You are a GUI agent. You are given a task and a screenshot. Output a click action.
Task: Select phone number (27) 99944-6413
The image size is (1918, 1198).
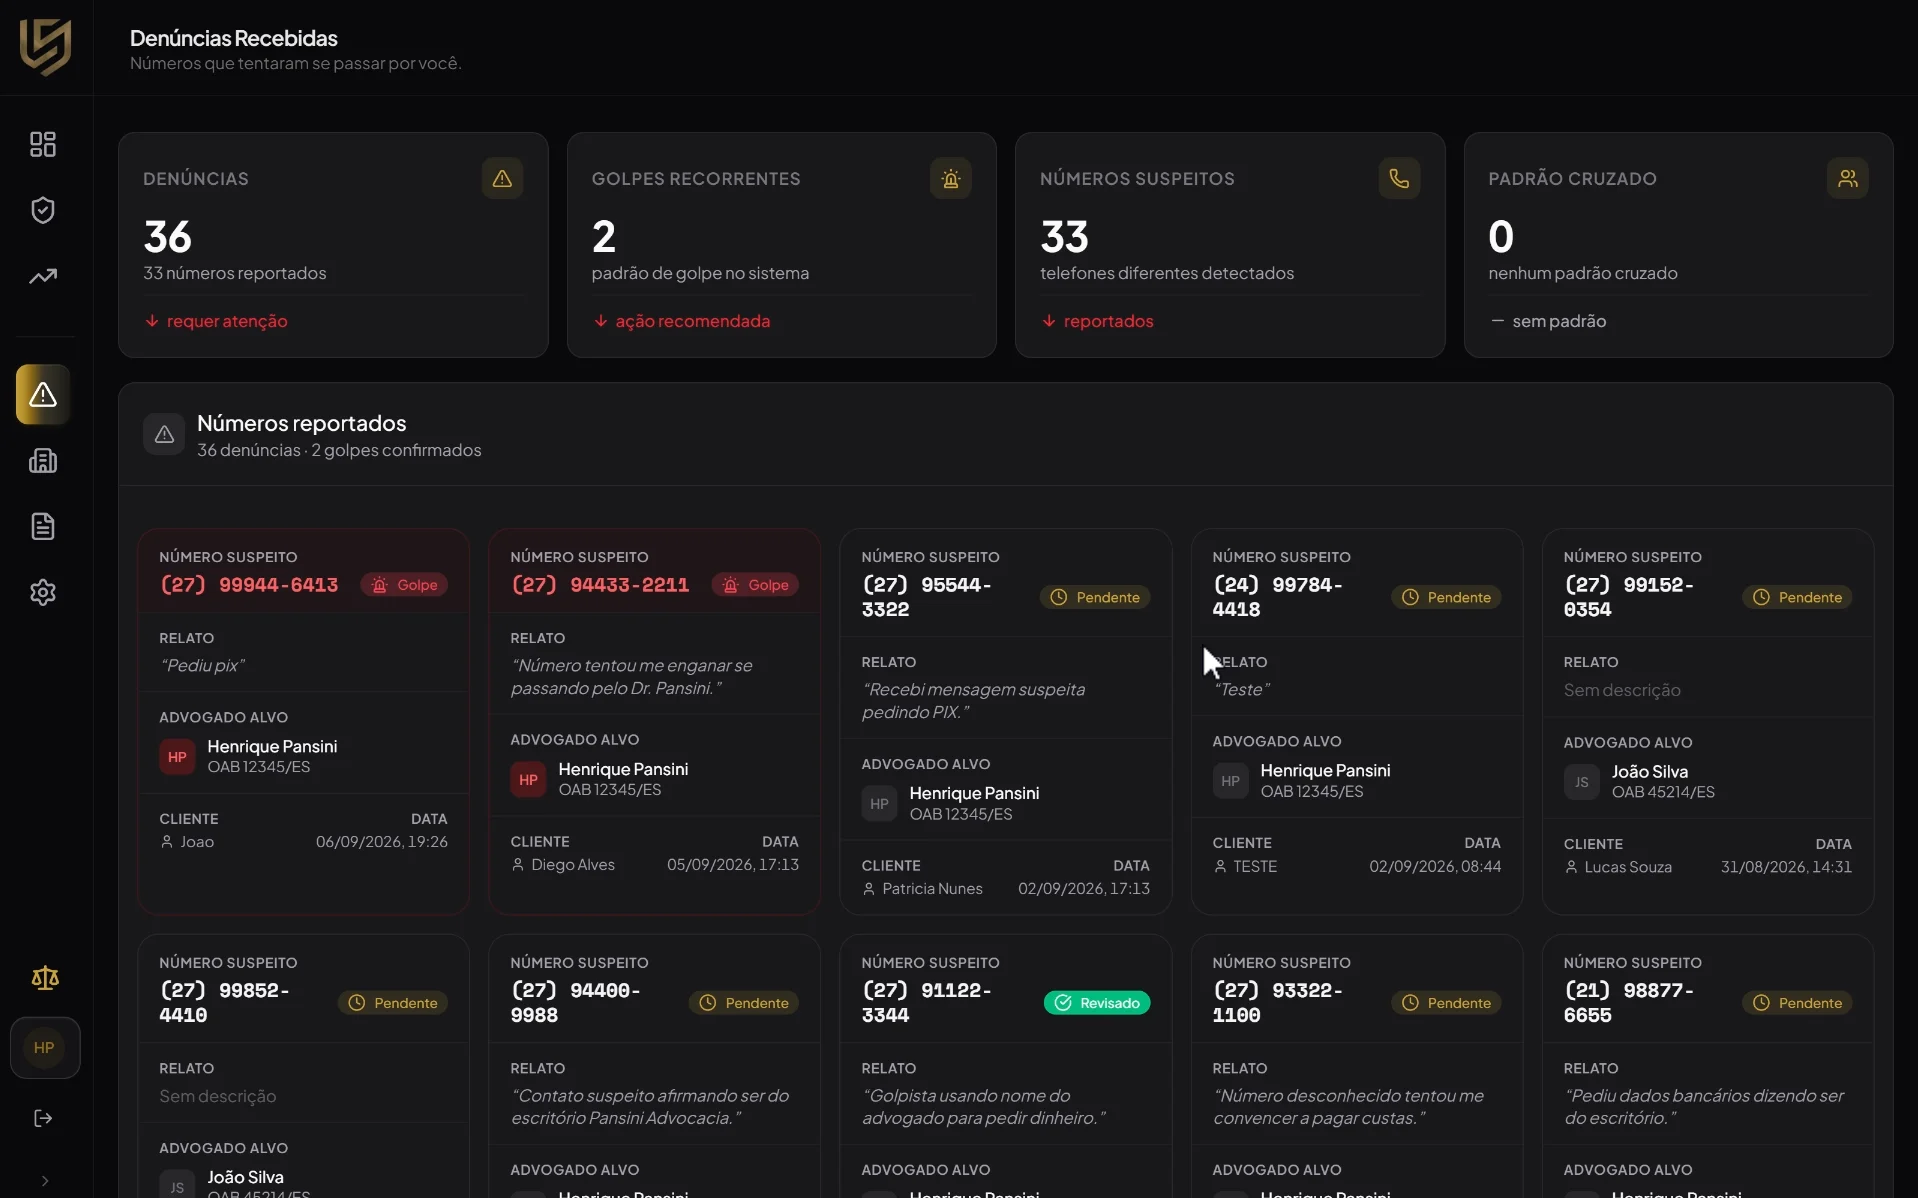pos(249,585)
